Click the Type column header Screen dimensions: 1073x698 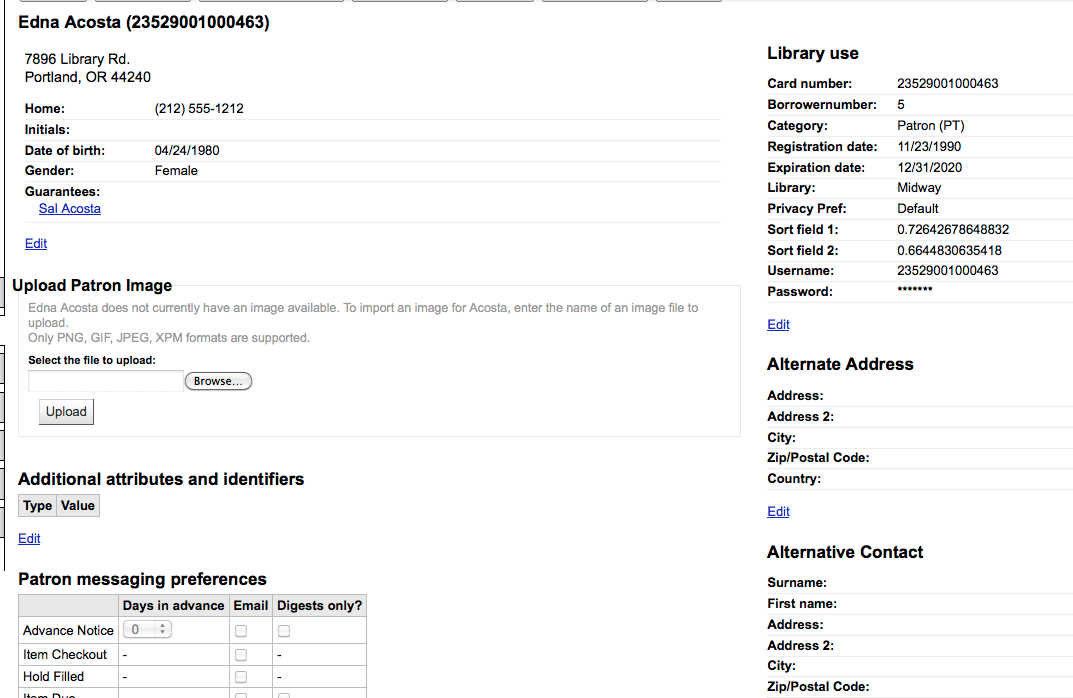click(x=38, y=506)
